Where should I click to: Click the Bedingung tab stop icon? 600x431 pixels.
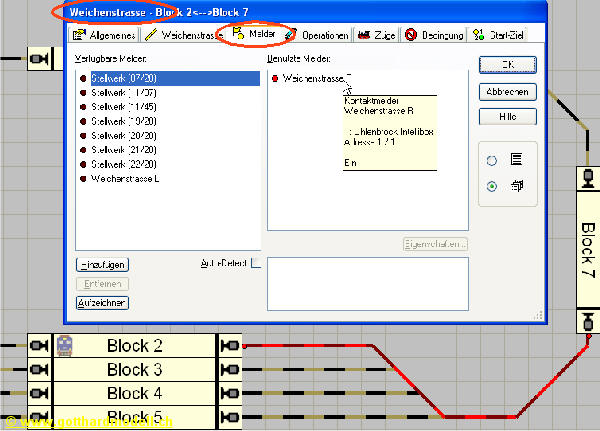[x=411, y=36]
